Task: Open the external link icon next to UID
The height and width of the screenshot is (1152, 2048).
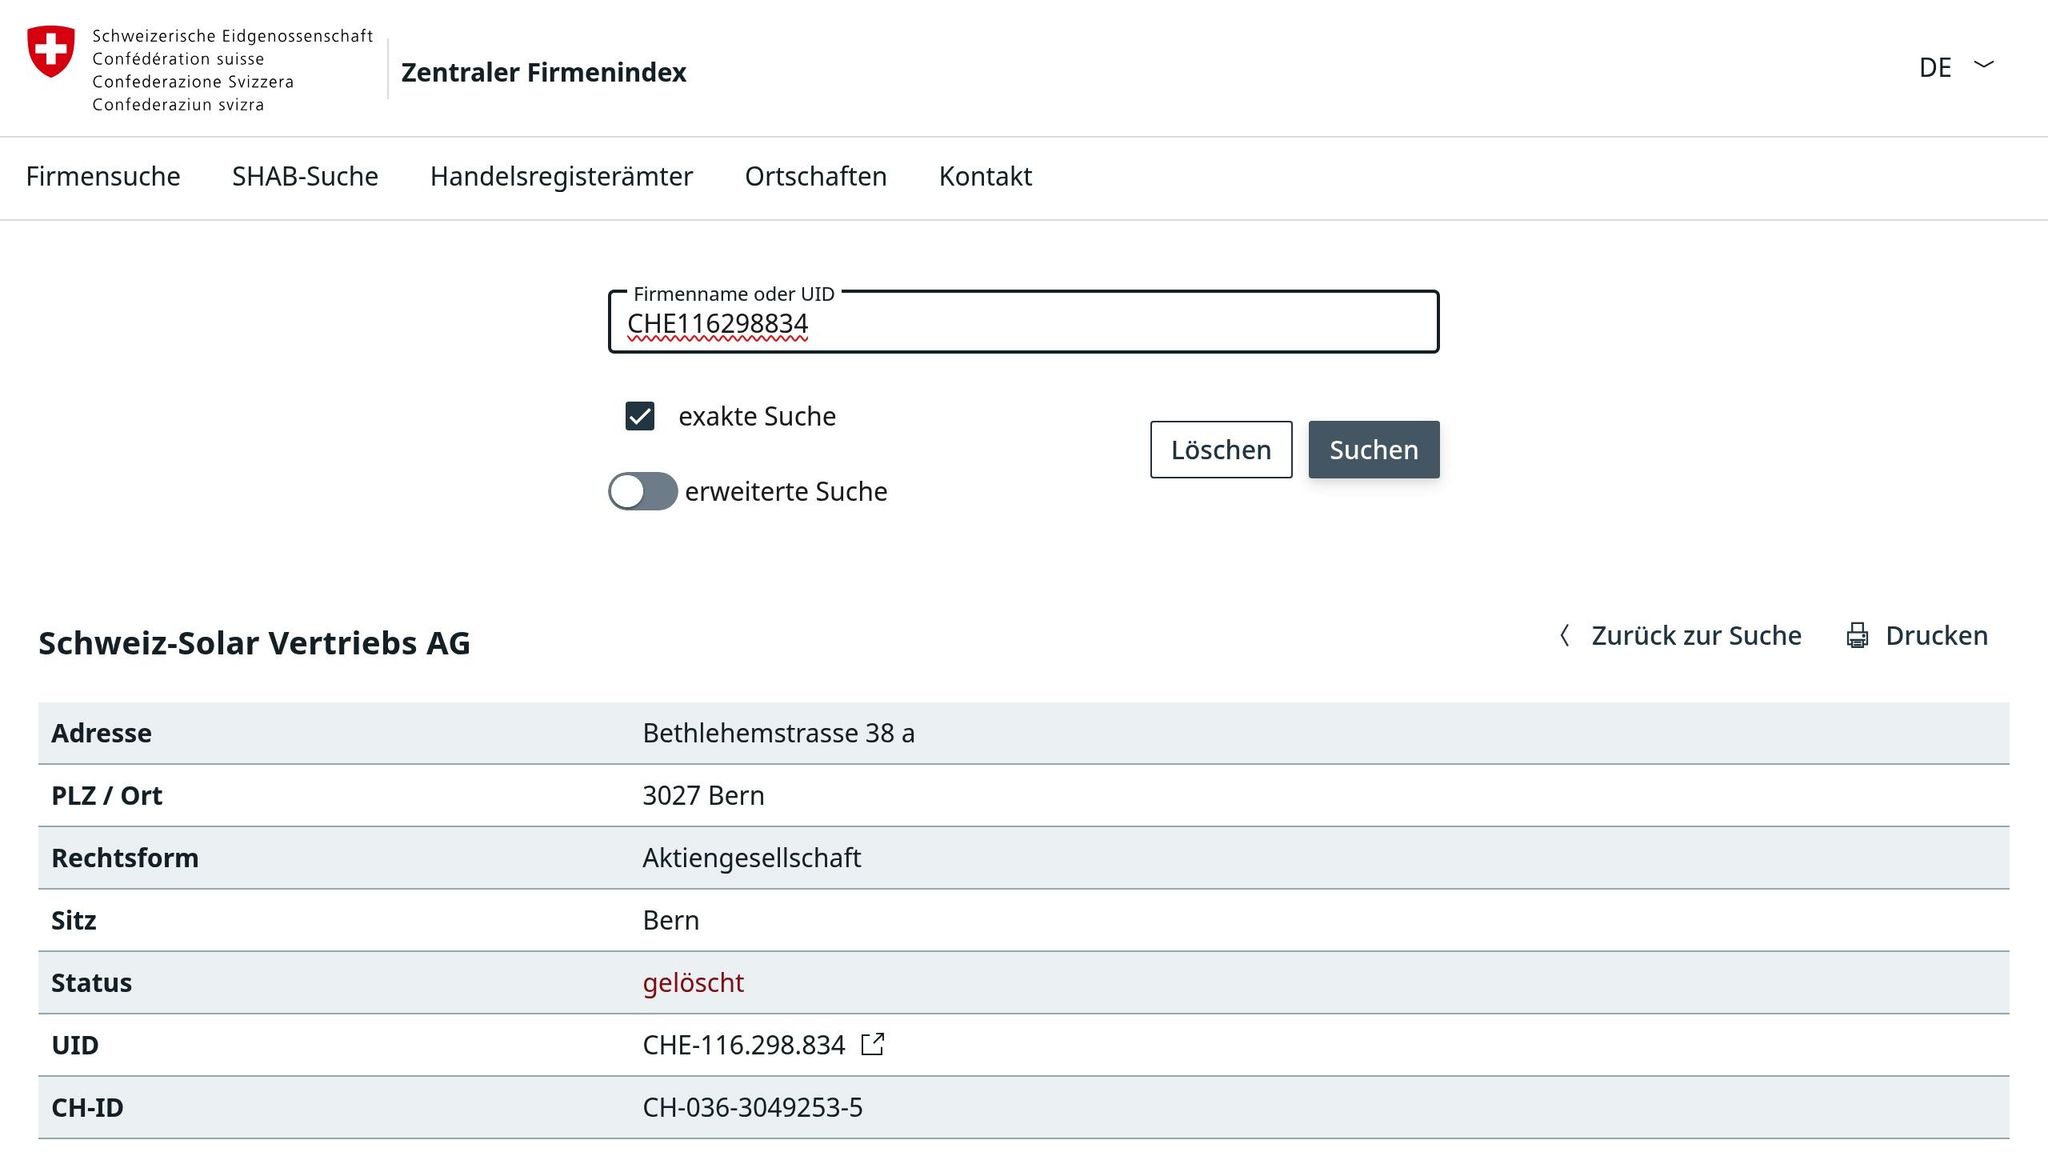Action: pos(872,1044)
